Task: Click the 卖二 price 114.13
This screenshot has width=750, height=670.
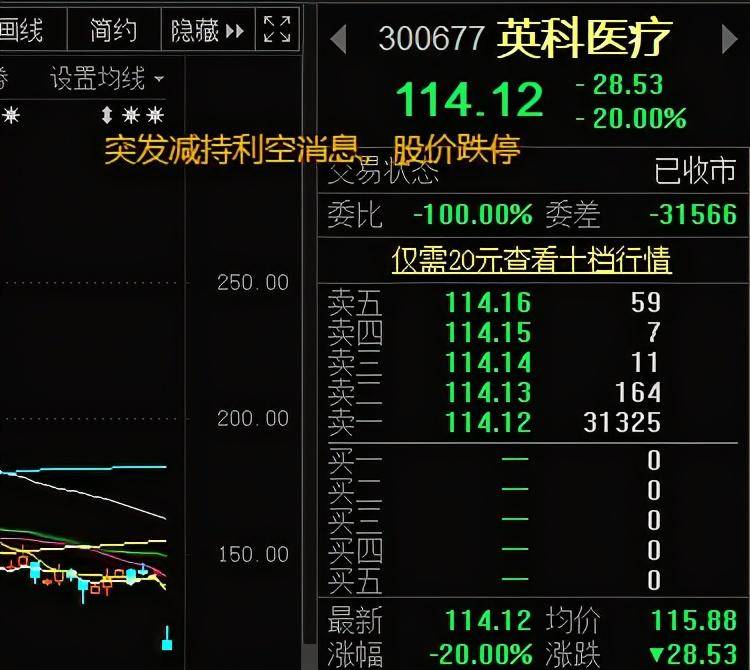Action: click(488, 393)
